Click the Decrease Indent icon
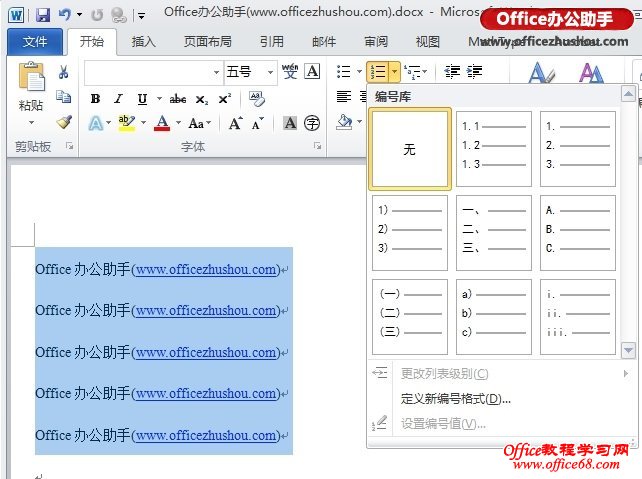The image size is (642, 479). [x=452, y=72]
